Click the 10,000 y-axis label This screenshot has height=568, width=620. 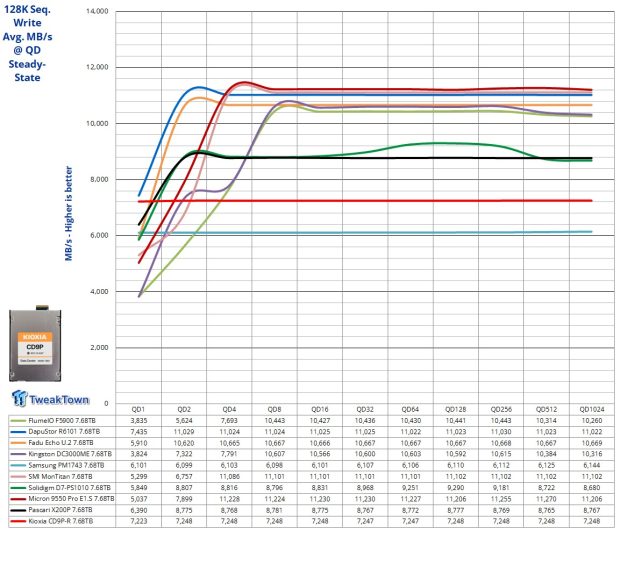(97, 123)
